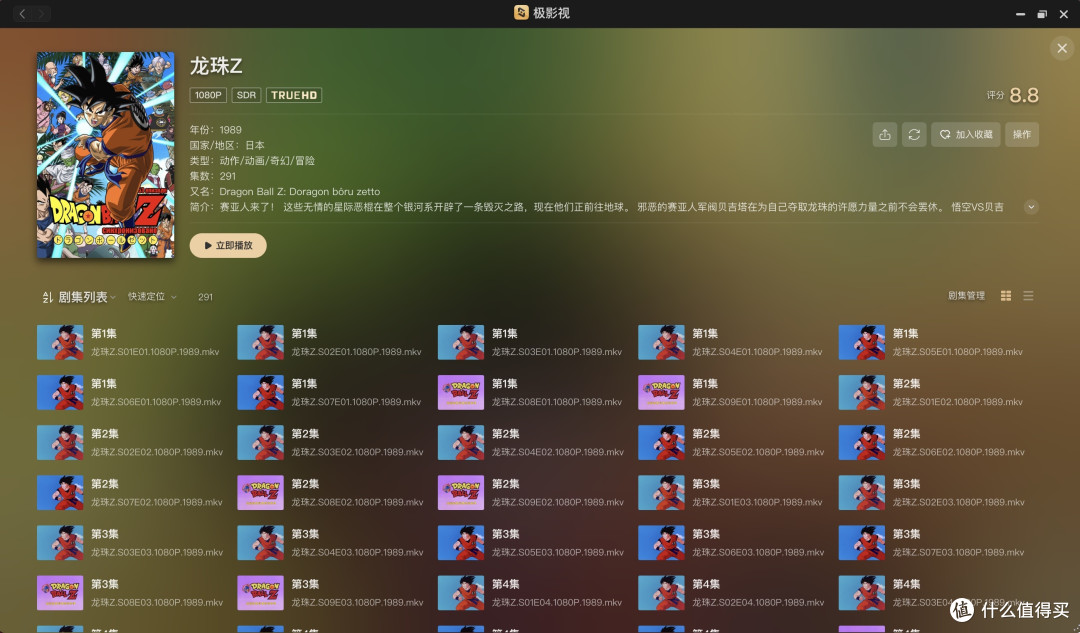The width and height of the screenshot is (1080, 633).
Task: Open the 剧集列表 sort dropdown
Action: 79,297
